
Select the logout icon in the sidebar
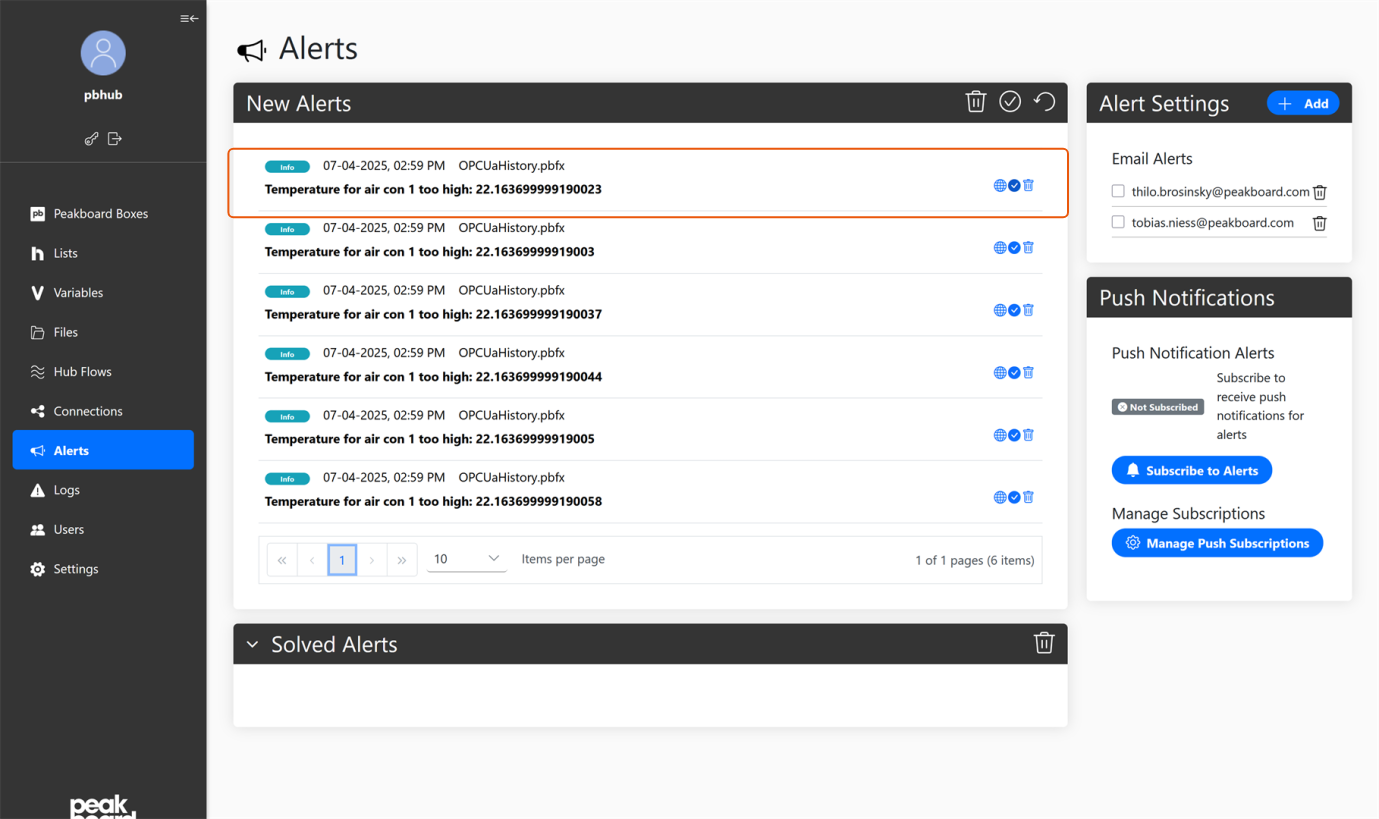114,138
